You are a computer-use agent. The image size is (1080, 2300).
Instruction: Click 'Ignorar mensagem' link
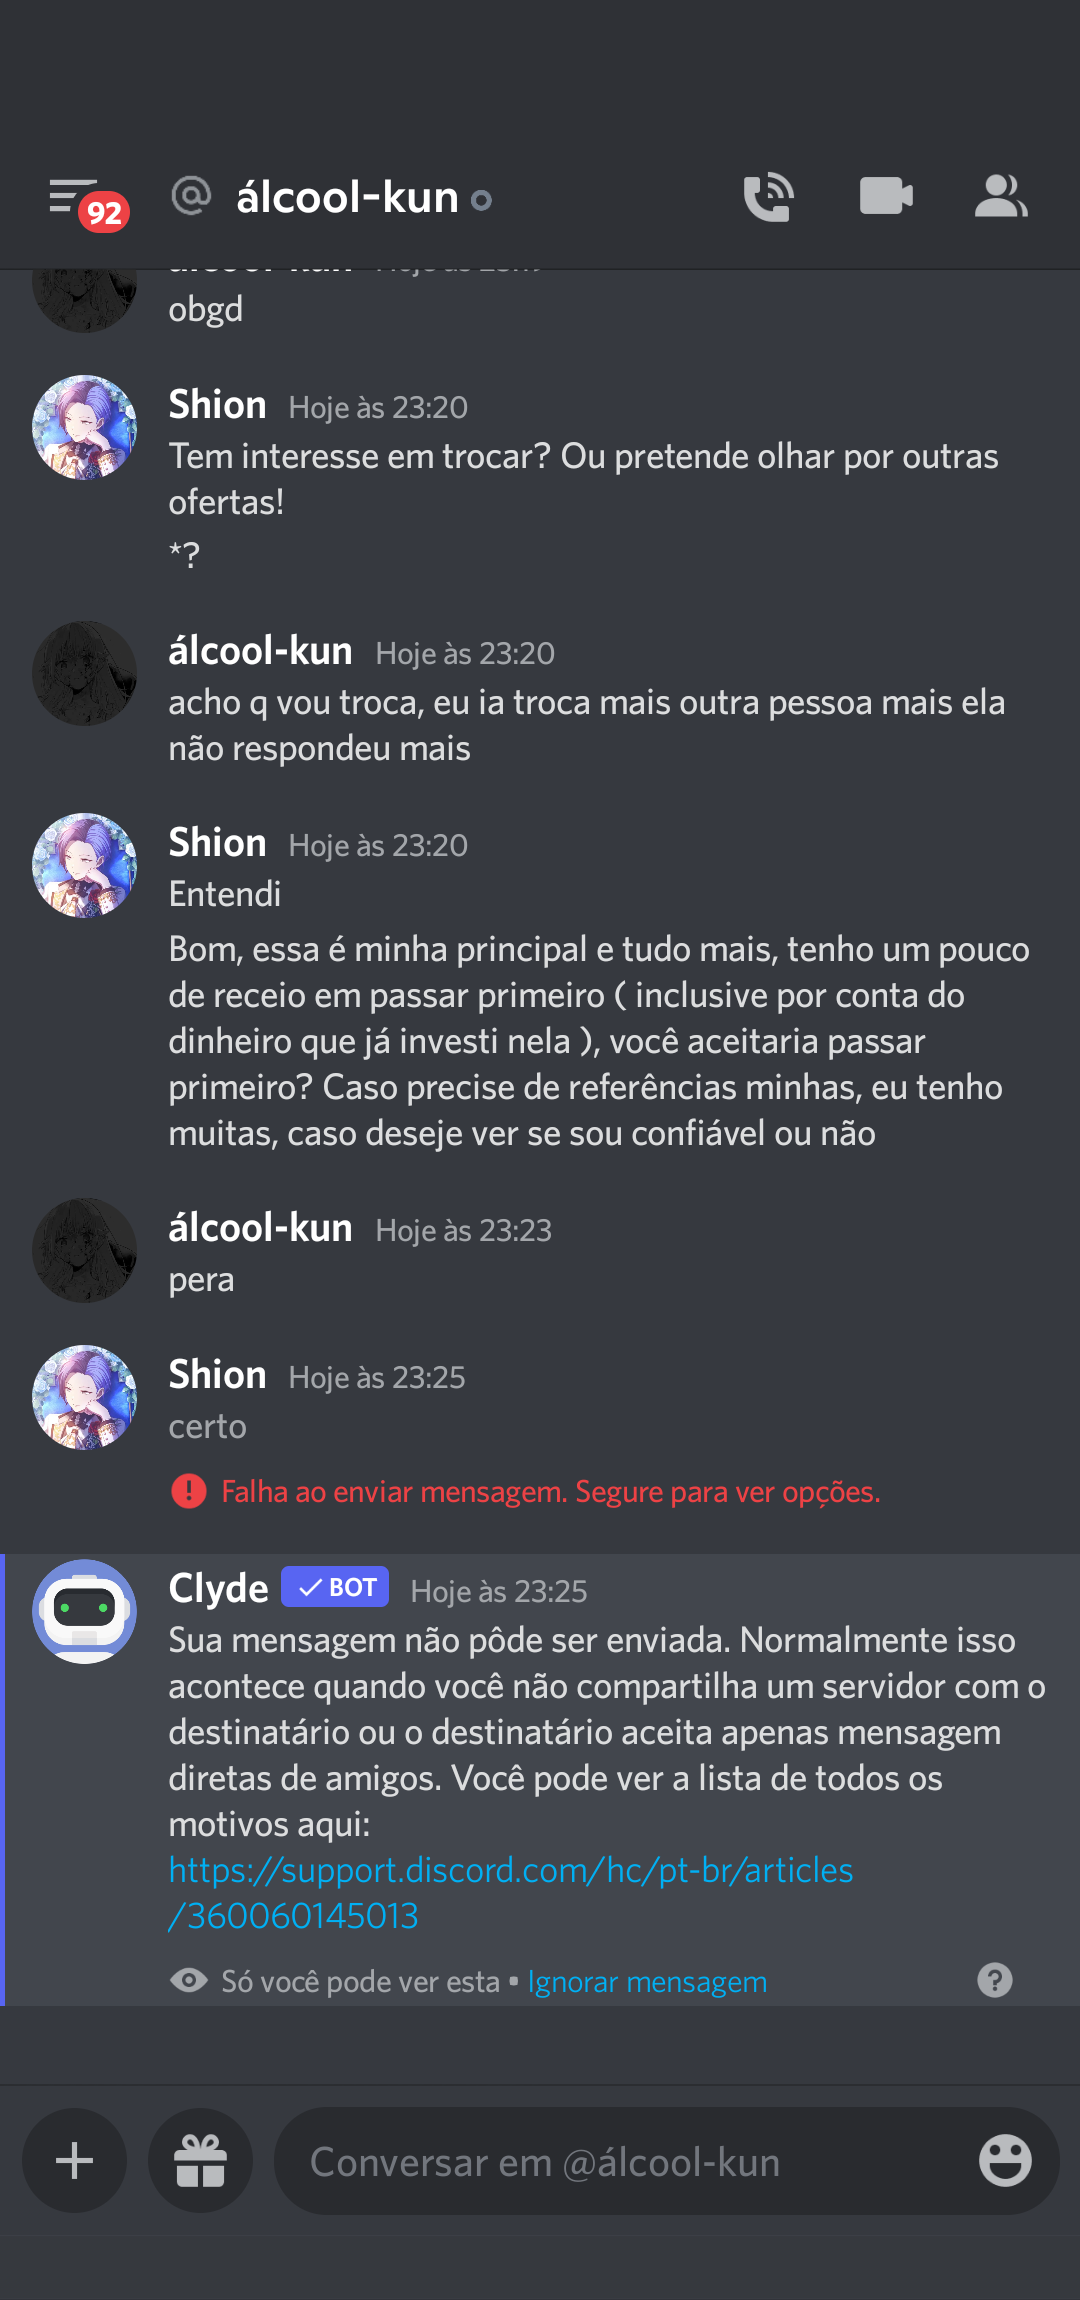[647, 1981]
